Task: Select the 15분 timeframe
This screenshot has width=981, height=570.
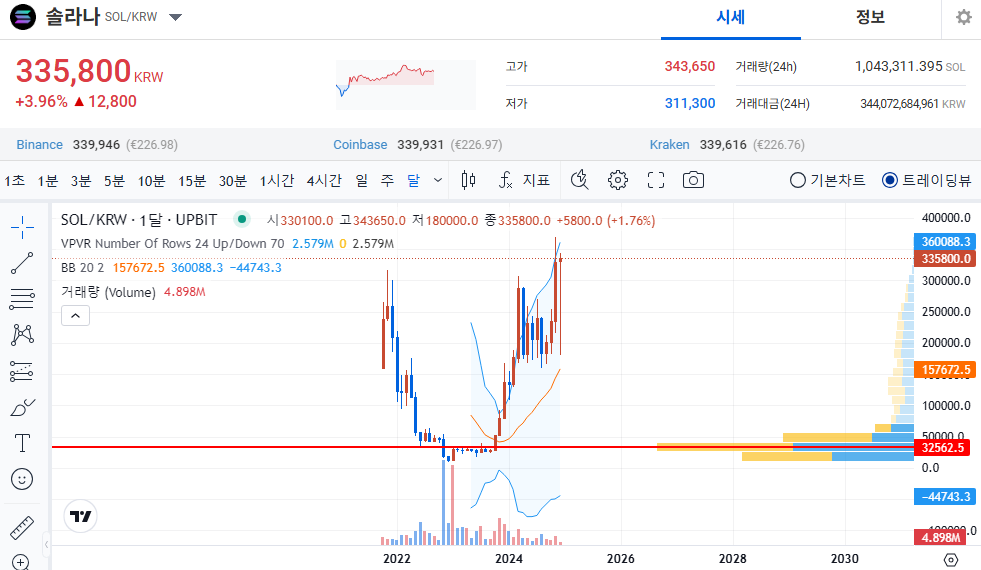Action: tap(192, 181)
